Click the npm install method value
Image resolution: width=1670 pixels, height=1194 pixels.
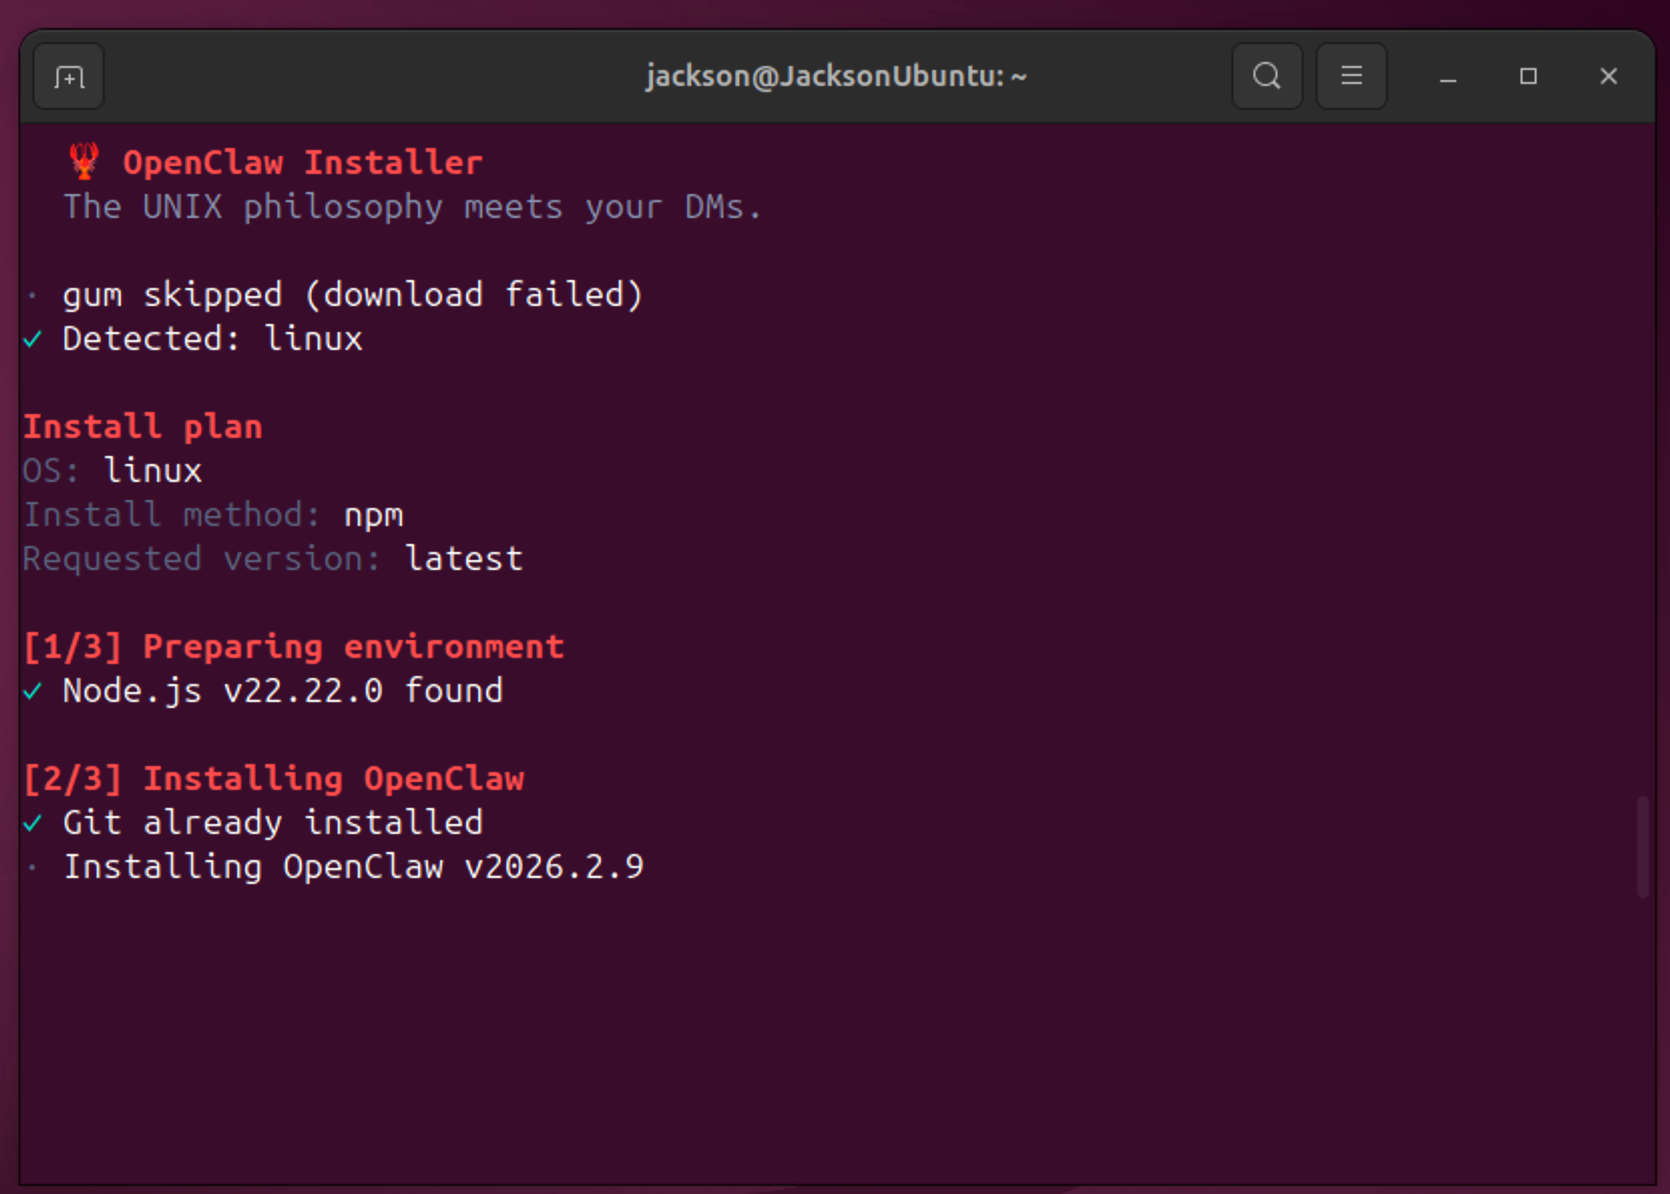[373, 515]
